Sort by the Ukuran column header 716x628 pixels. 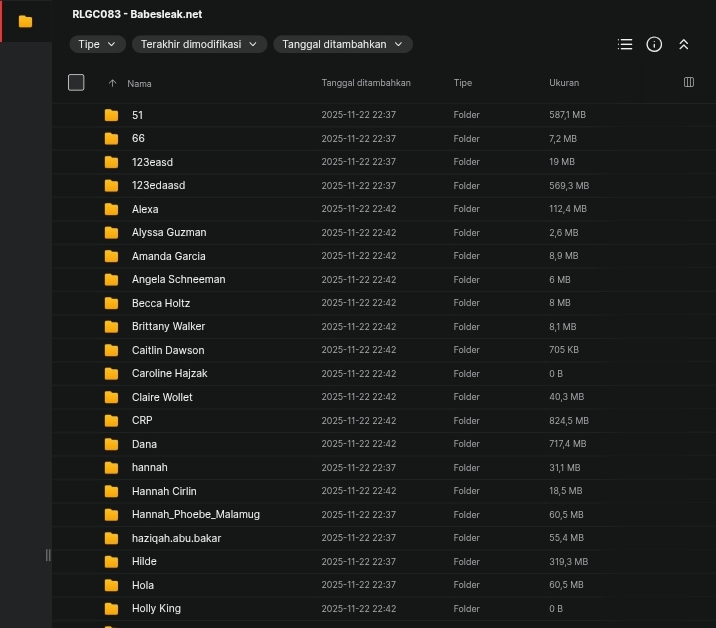[564, 83]
